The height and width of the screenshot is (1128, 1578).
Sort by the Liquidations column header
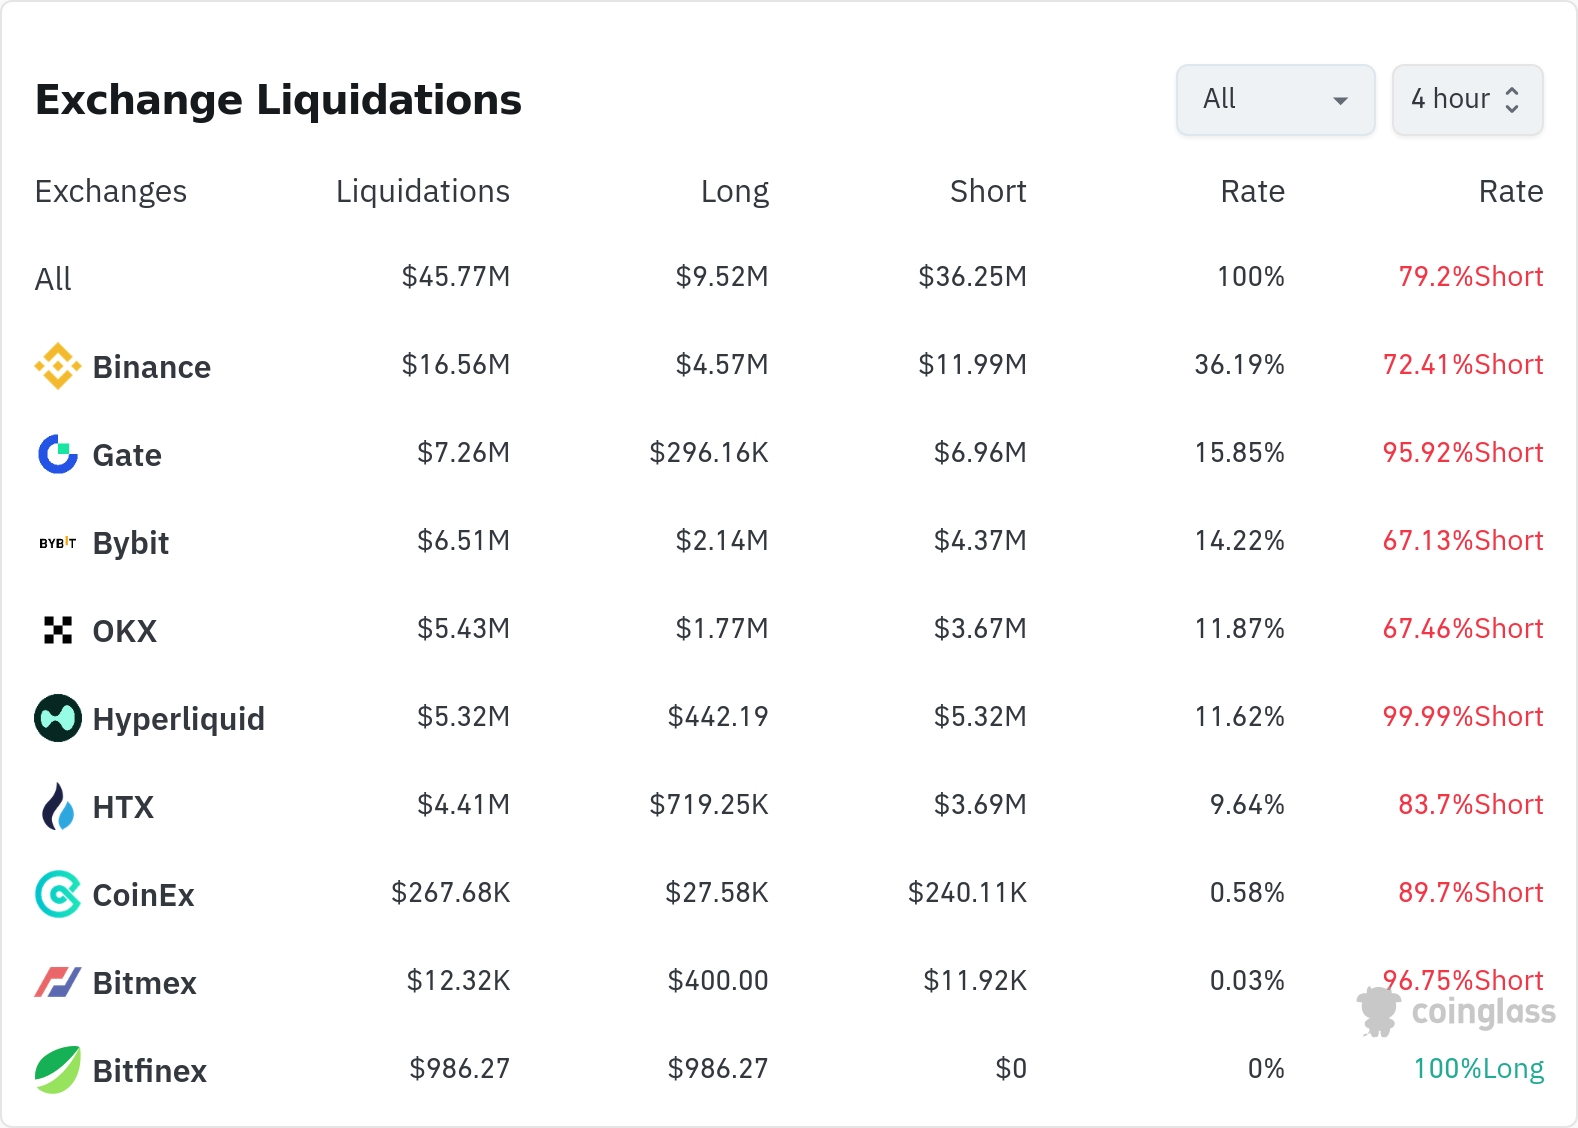tap(422, 191)
